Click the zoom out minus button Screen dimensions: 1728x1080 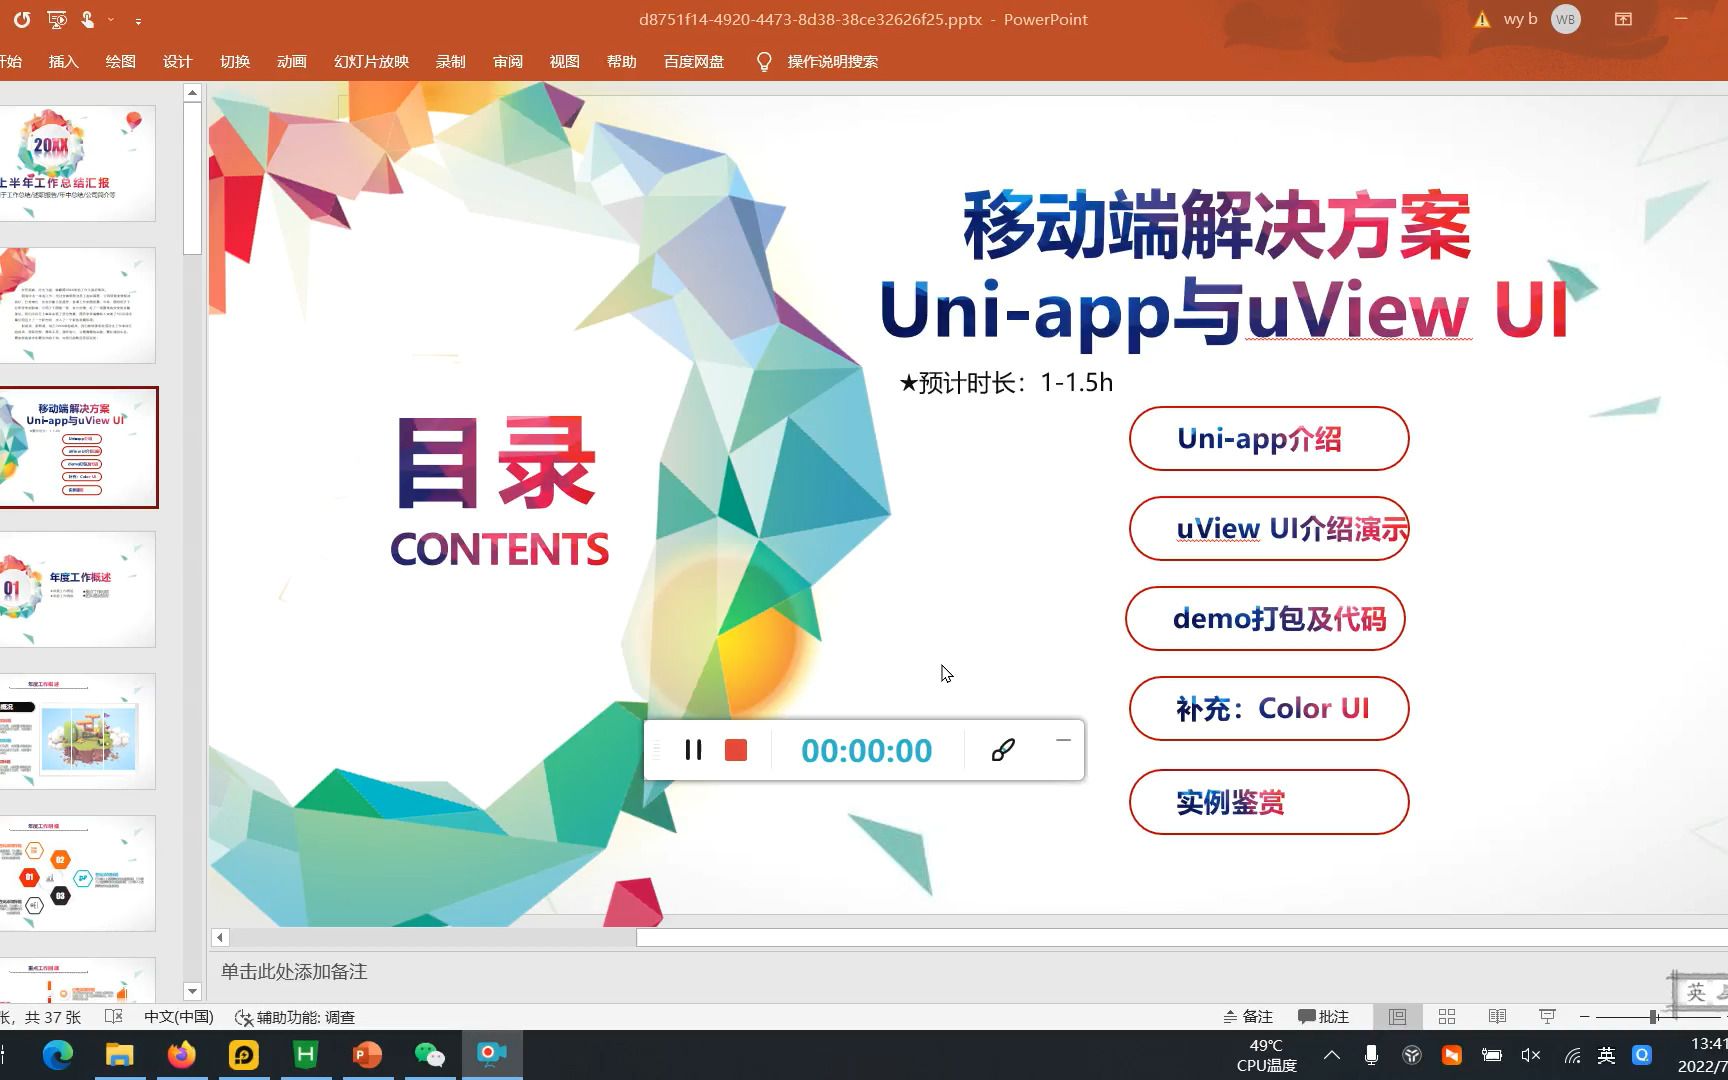click(1584, 1017)
